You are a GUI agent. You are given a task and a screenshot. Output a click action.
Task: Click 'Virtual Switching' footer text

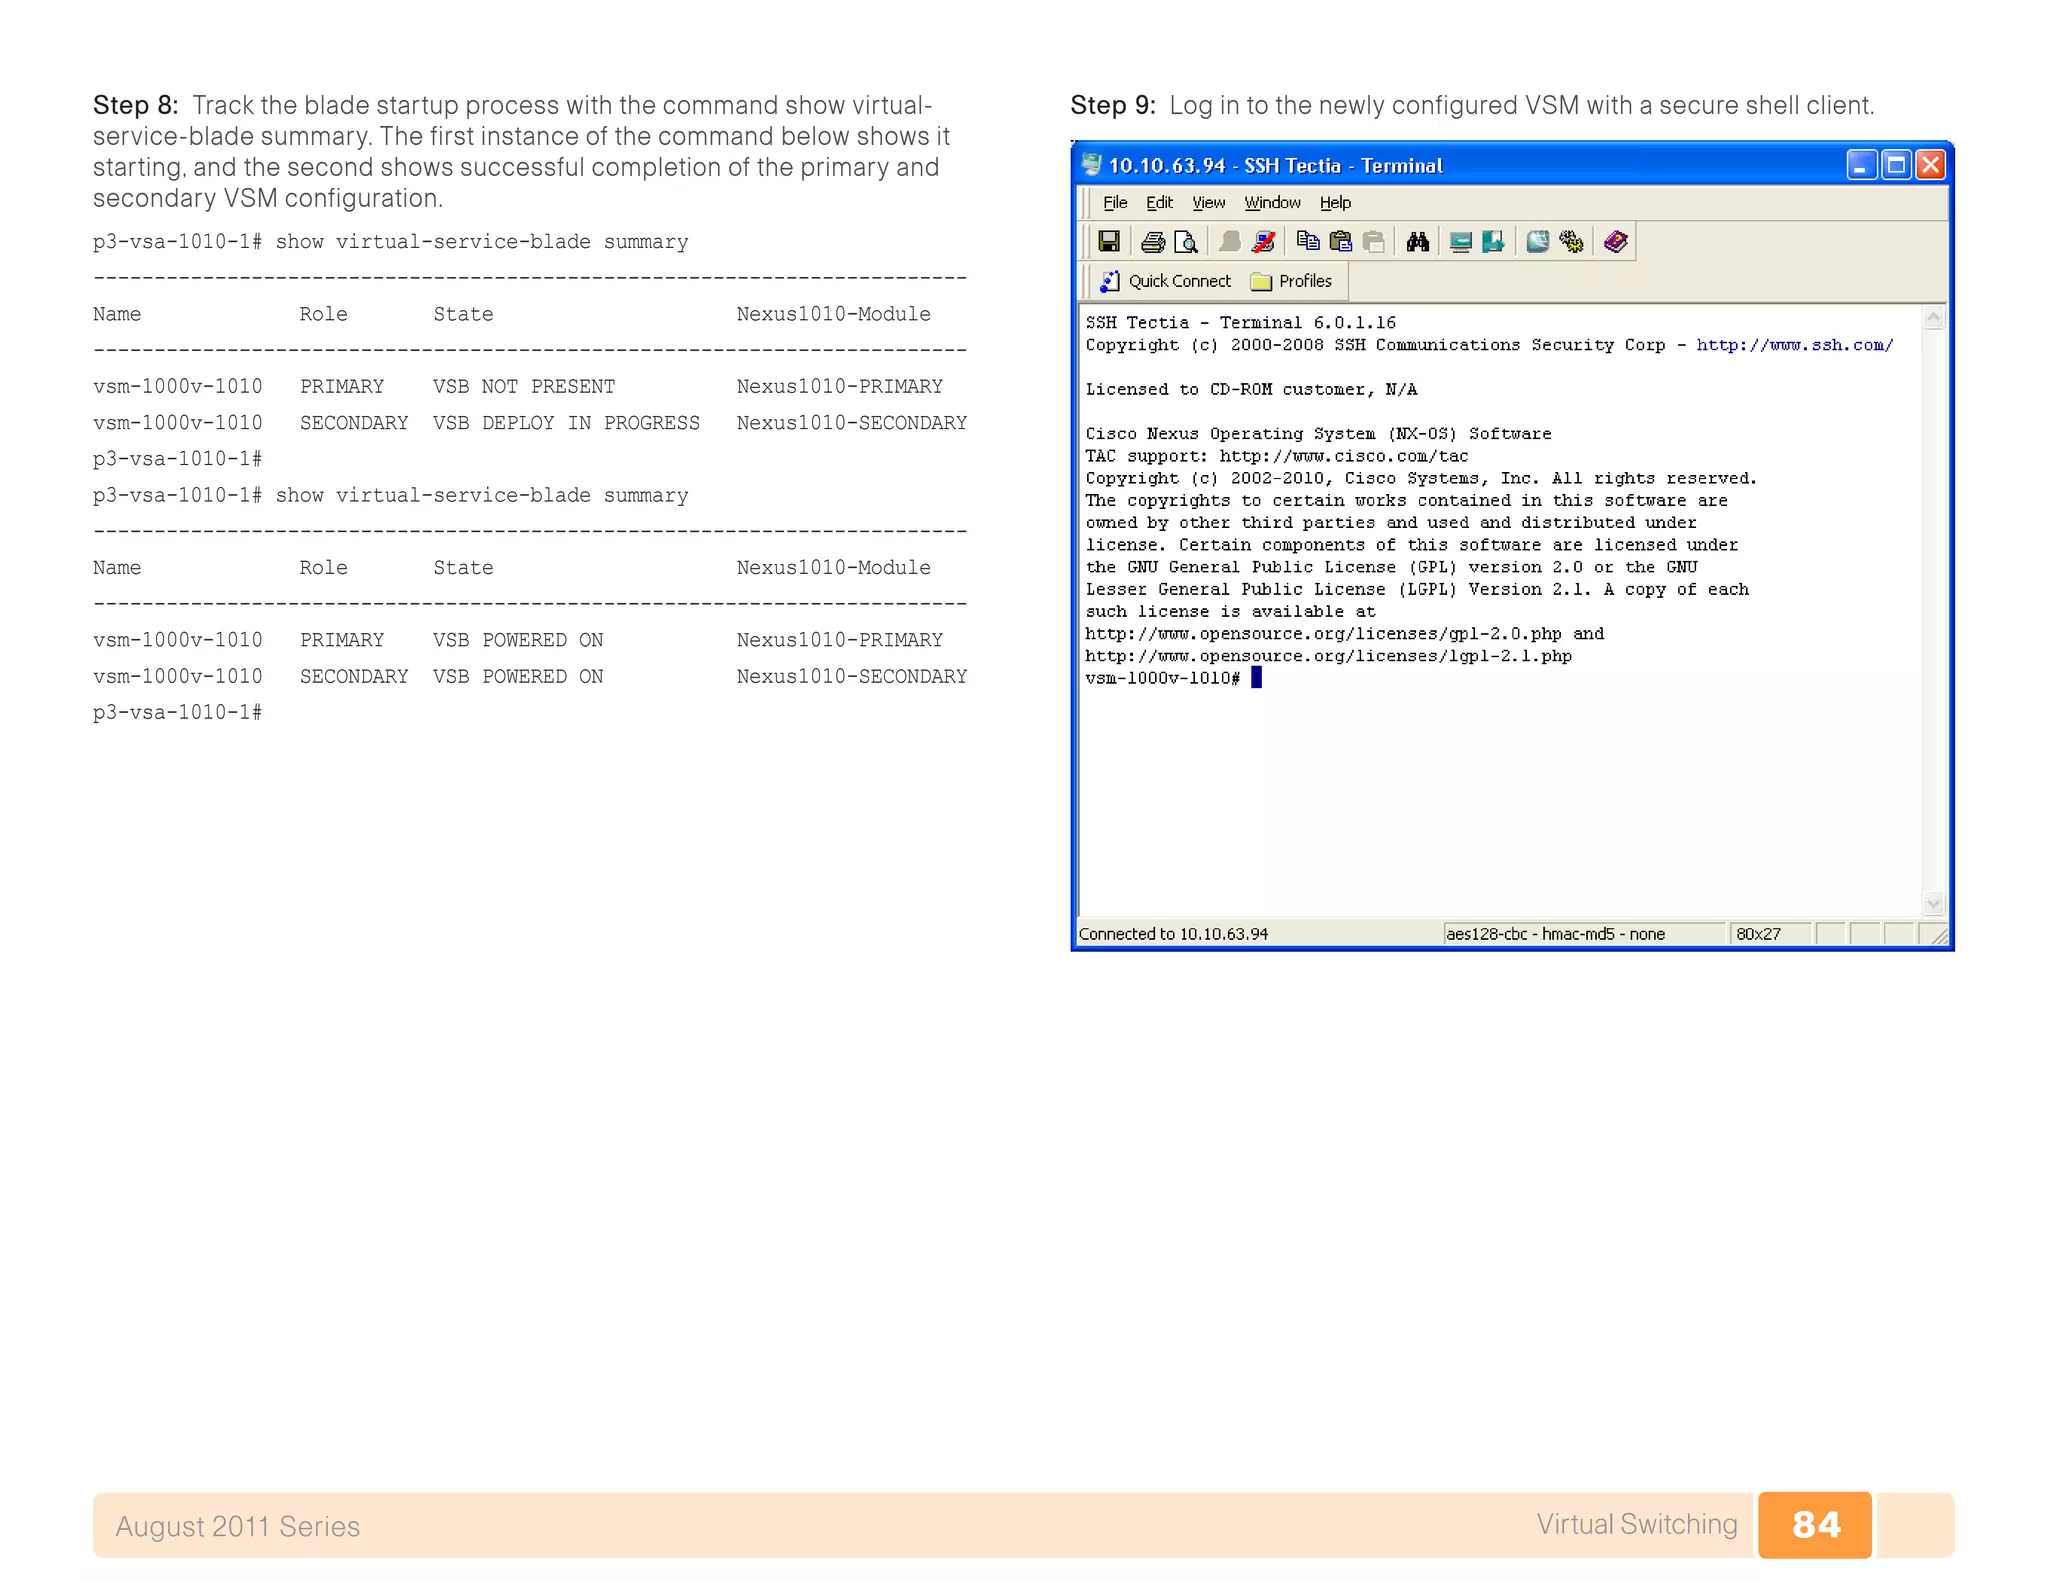pyautogui.click(x=1637, y=1524)
